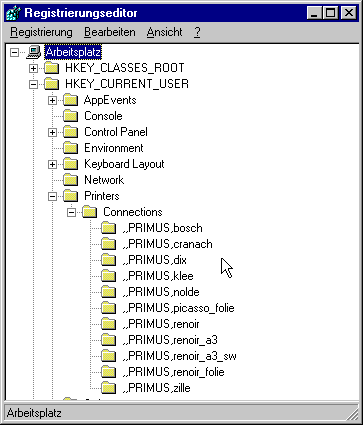363x425 pixels.
Task: Select the HKEY_CLASSES_ROOT label
Action: (x=125, y=68)
